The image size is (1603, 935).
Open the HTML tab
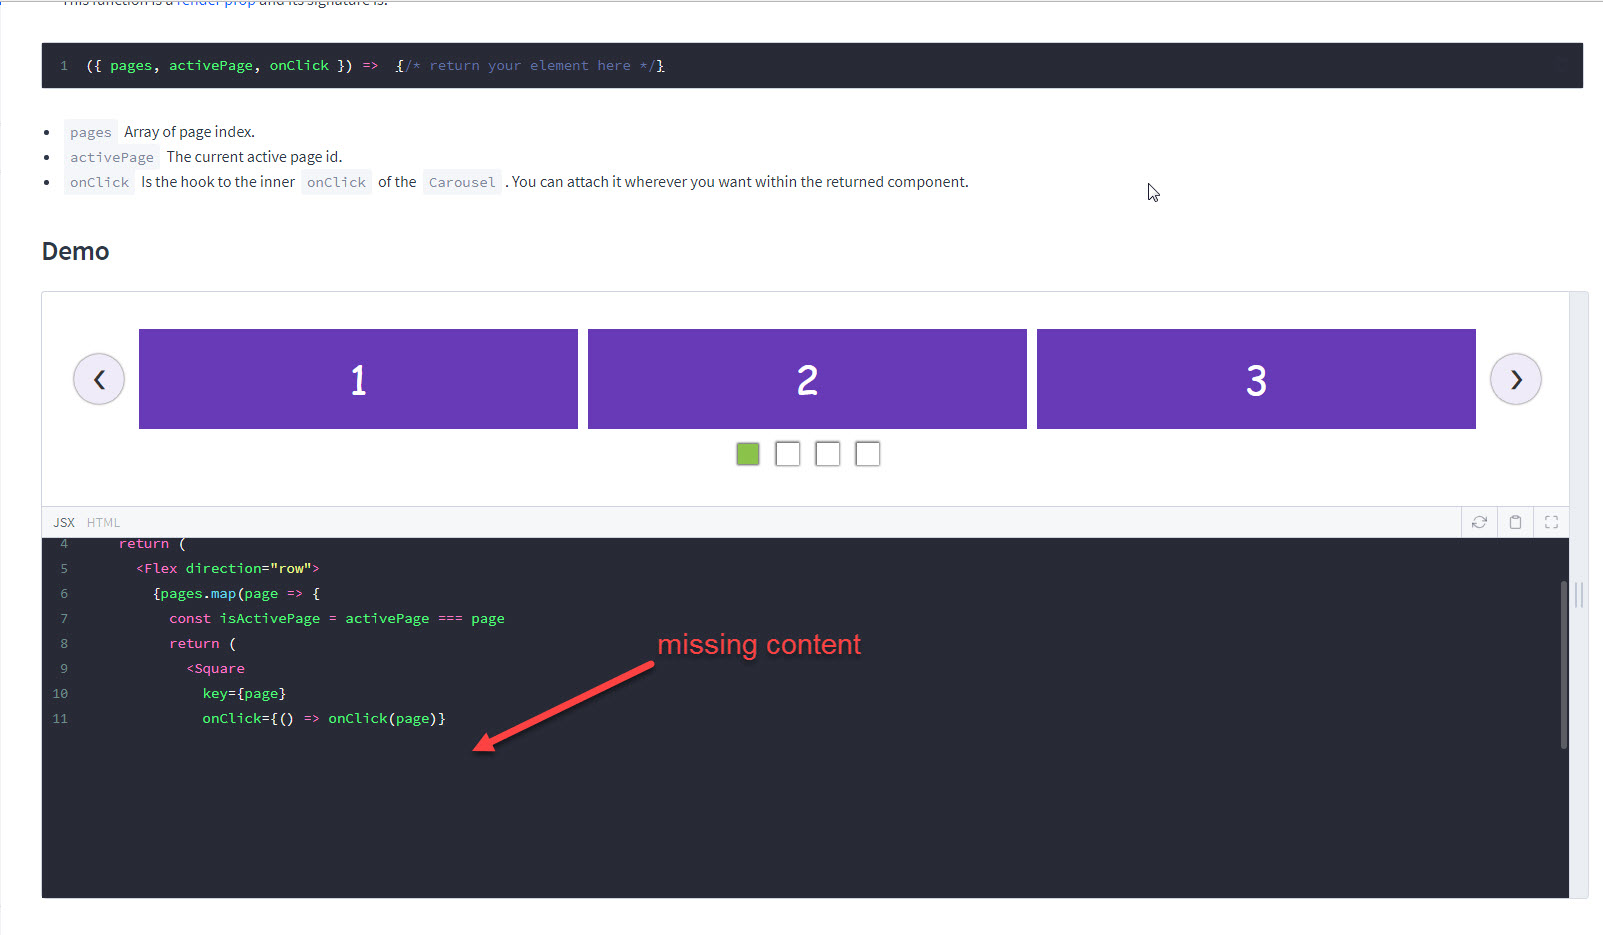103,521
